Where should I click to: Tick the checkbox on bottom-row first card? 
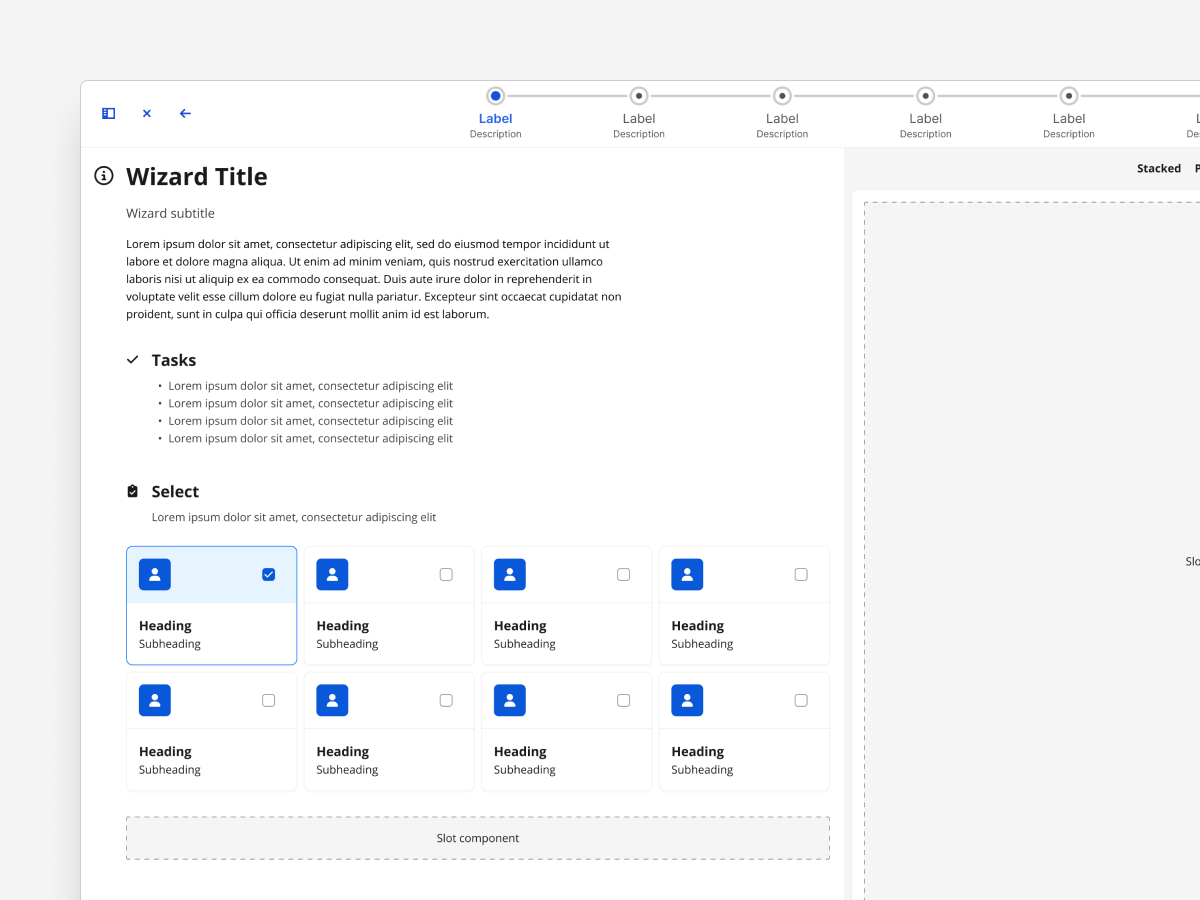pos(268,700)
